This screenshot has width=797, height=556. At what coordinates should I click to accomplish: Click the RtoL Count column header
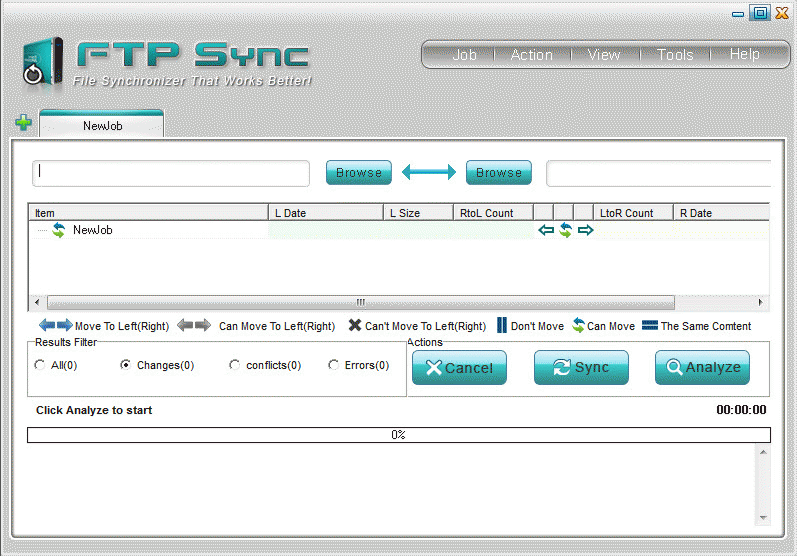tap(494, 213)
